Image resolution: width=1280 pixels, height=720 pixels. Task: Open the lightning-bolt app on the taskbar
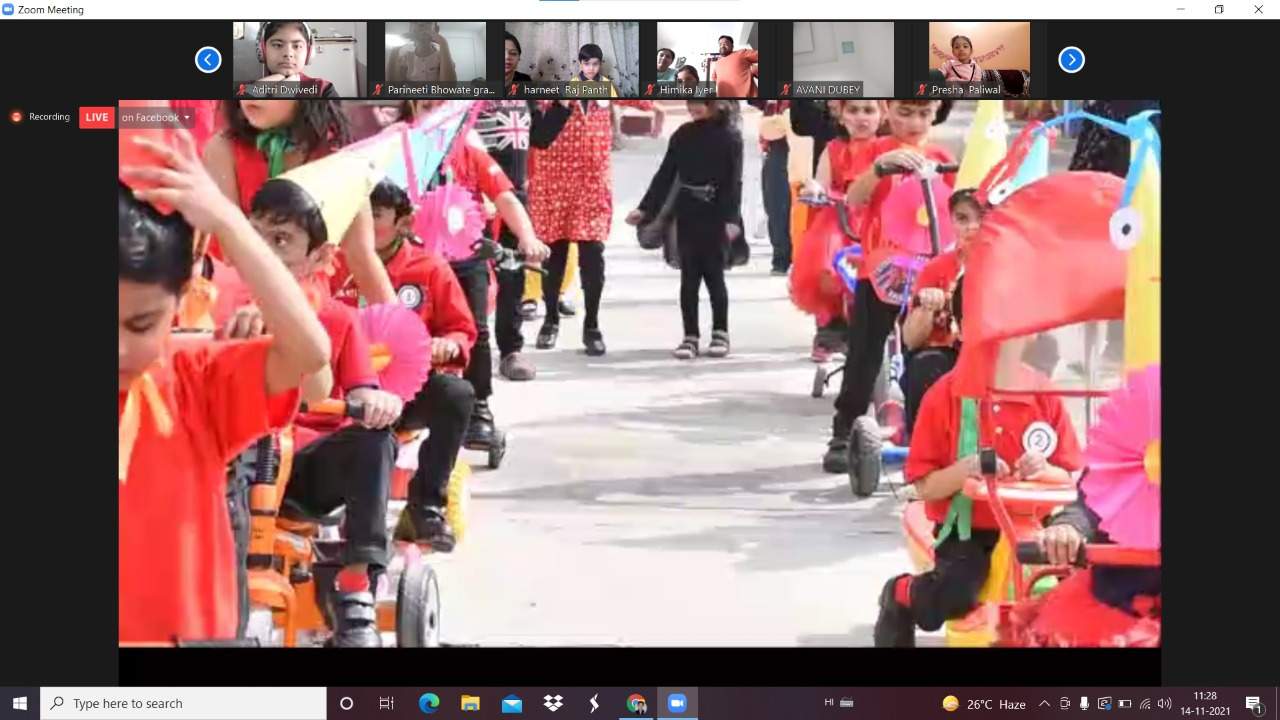click(x=594, y=703)
